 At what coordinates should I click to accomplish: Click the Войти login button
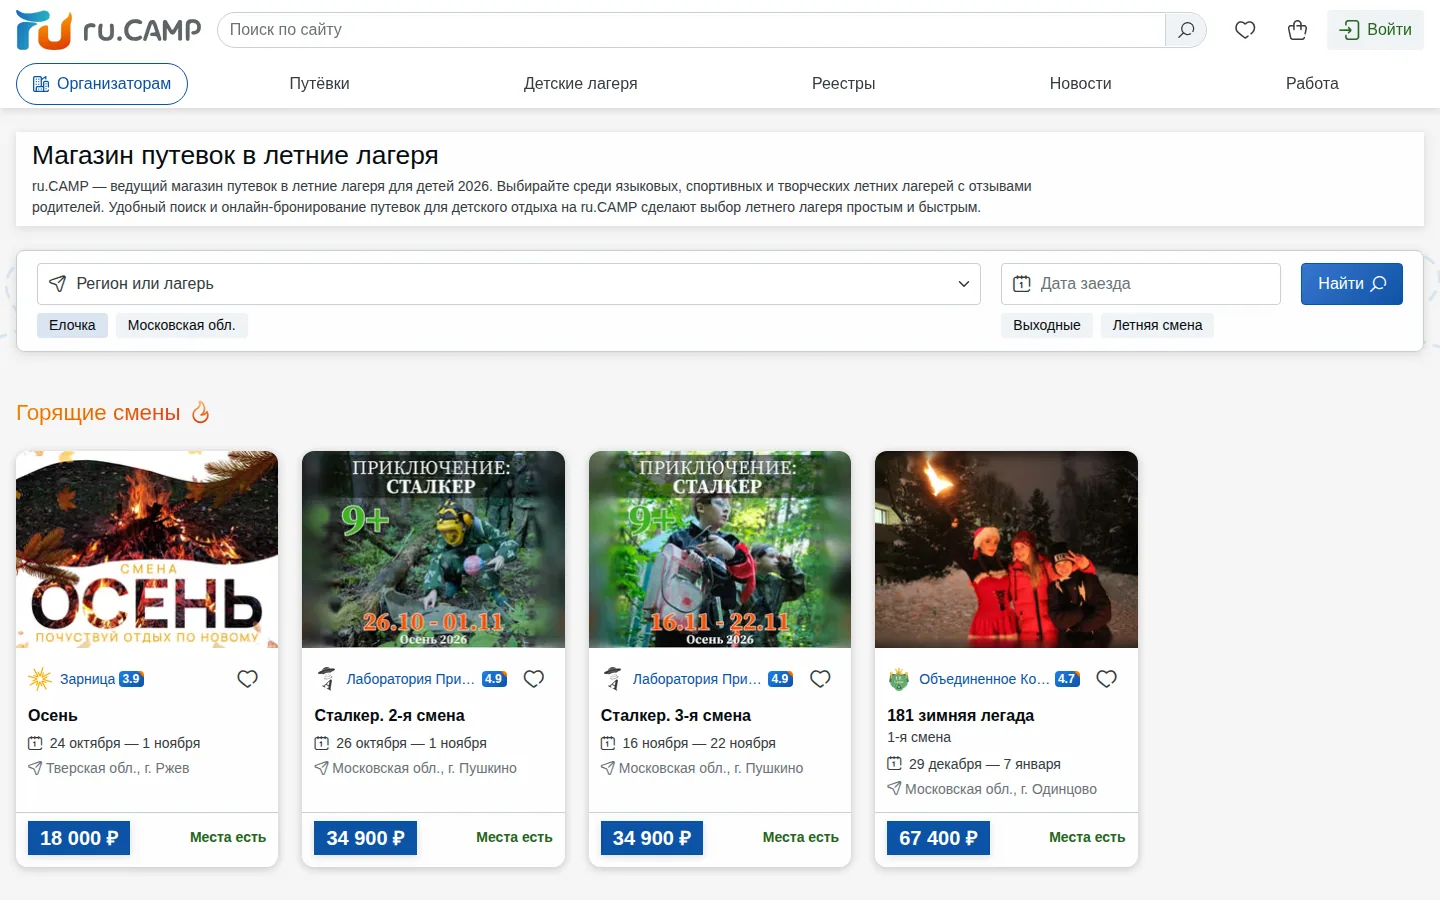1375,30
